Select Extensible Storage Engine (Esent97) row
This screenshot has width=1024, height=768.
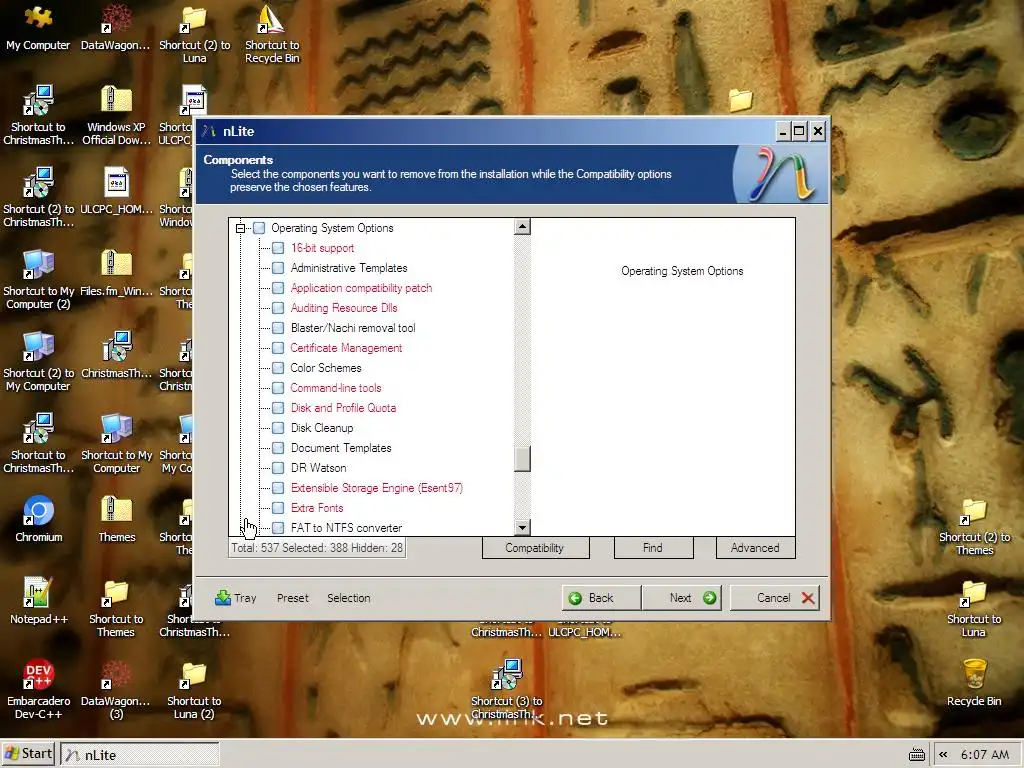point(376,488)
